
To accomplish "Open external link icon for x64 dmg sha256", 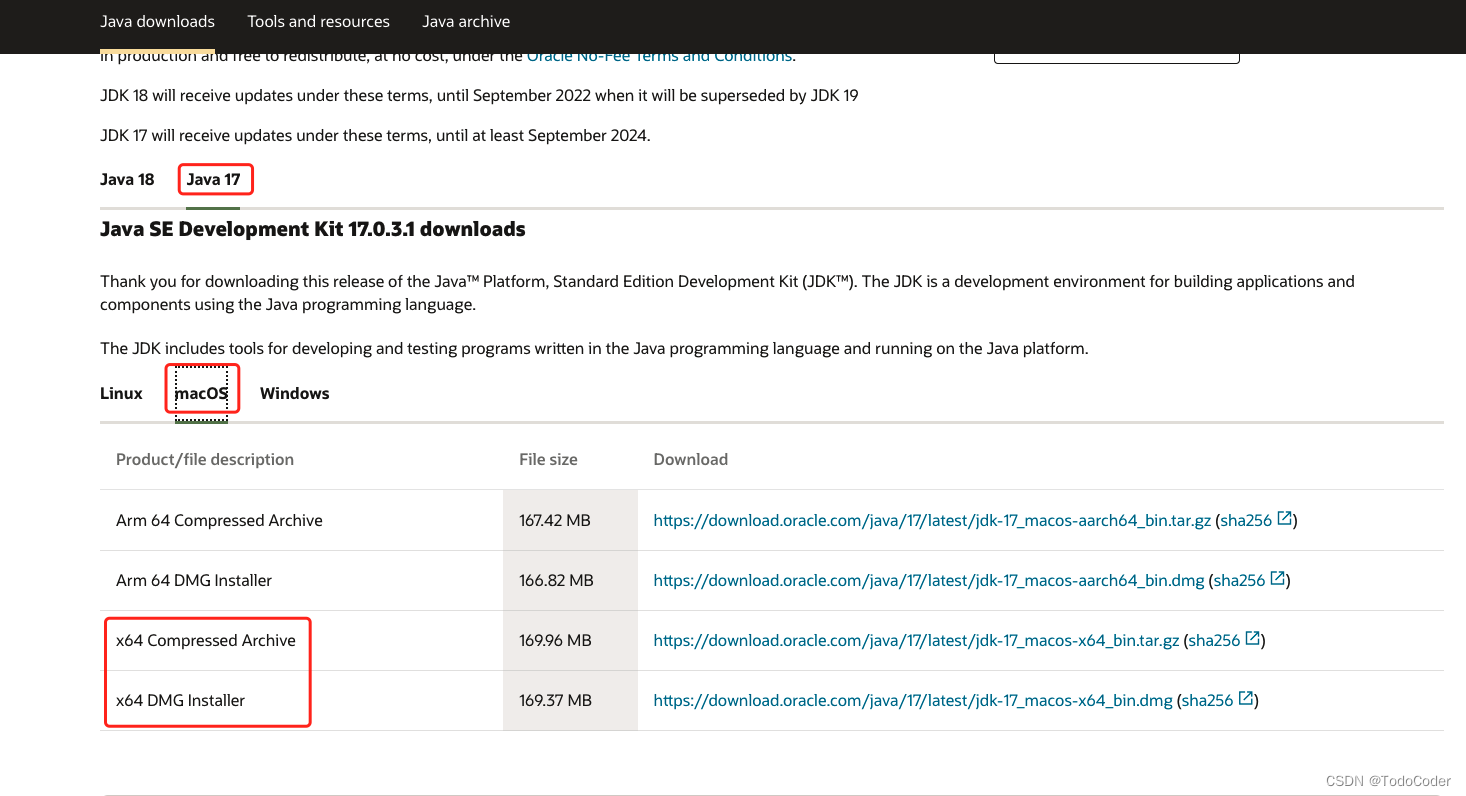I will [1246, 699].
